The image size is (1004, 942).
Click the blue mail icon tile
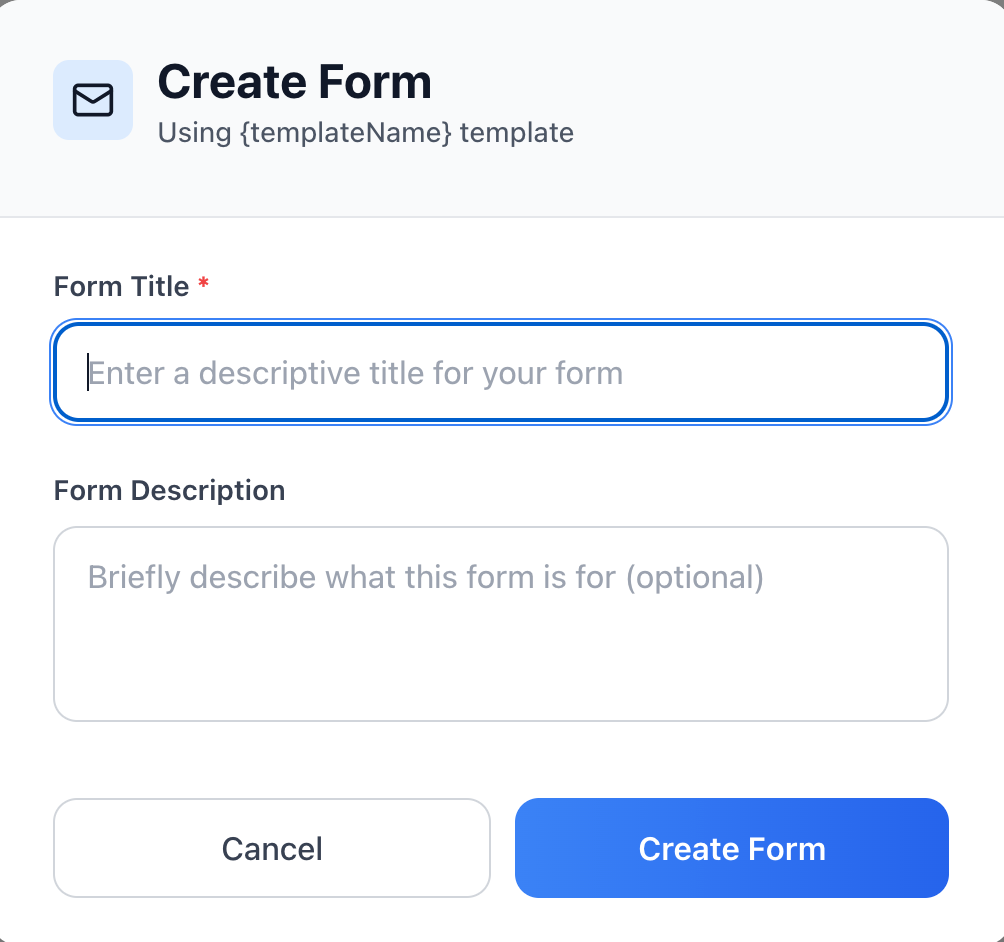click(93, 100)
